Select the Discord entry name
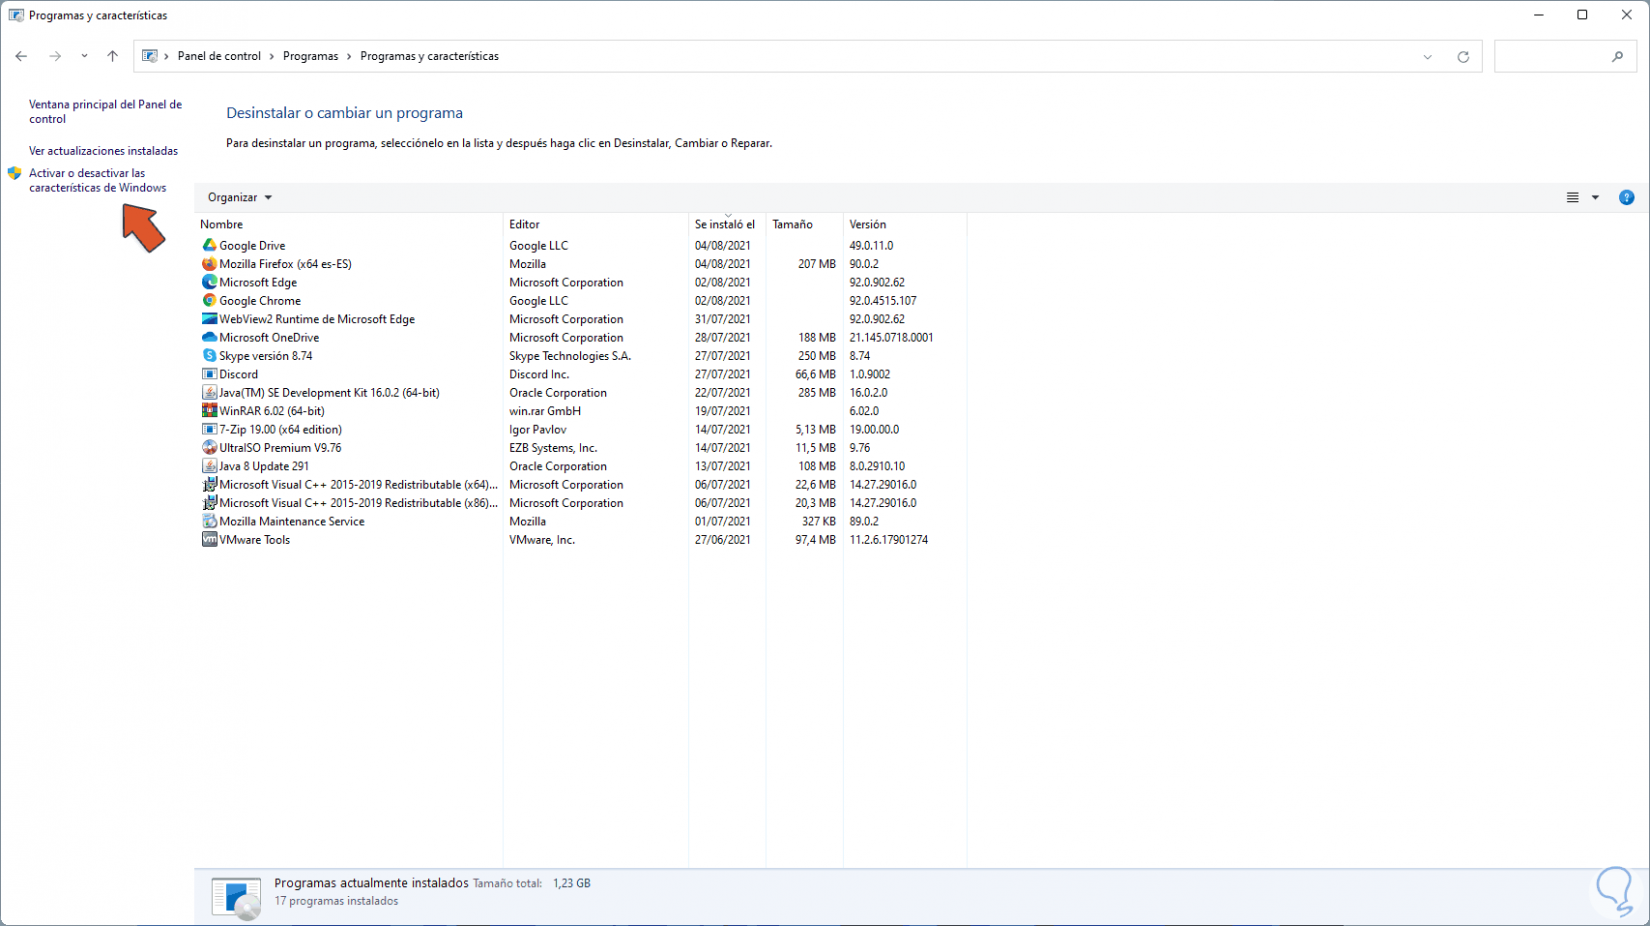Image resolution: width=1650 pixels, height=926 pixels. tap(238, 374)
